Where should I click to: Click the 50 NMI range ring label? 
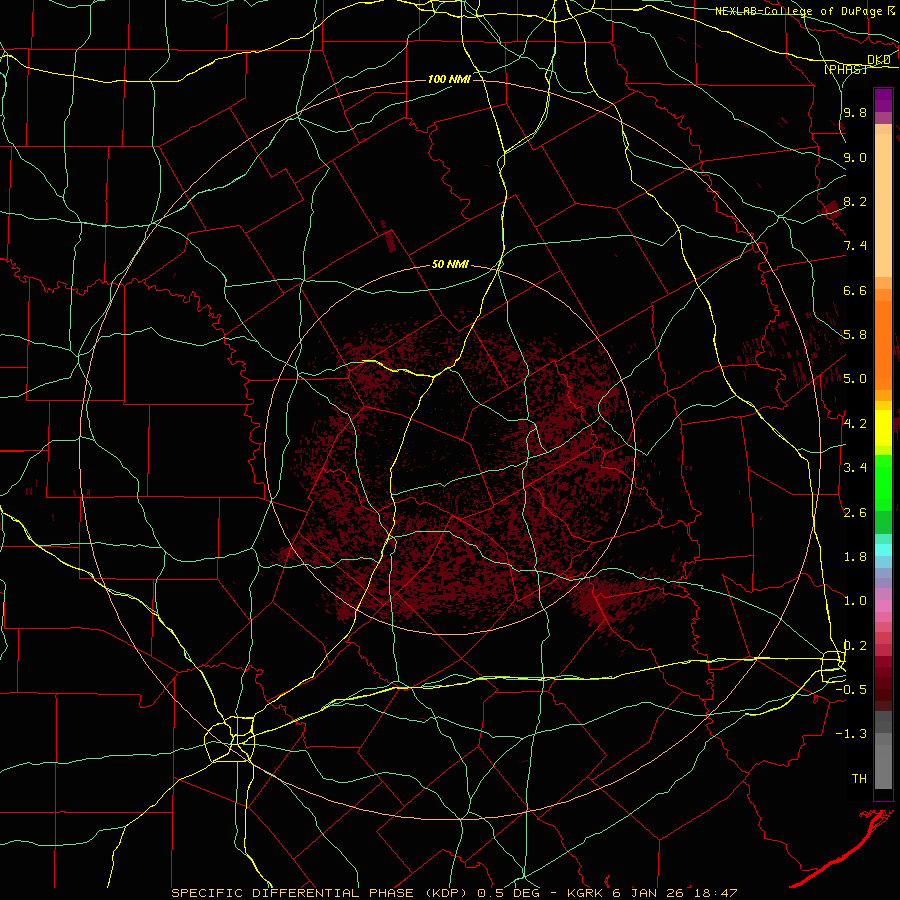click(450, 264)
